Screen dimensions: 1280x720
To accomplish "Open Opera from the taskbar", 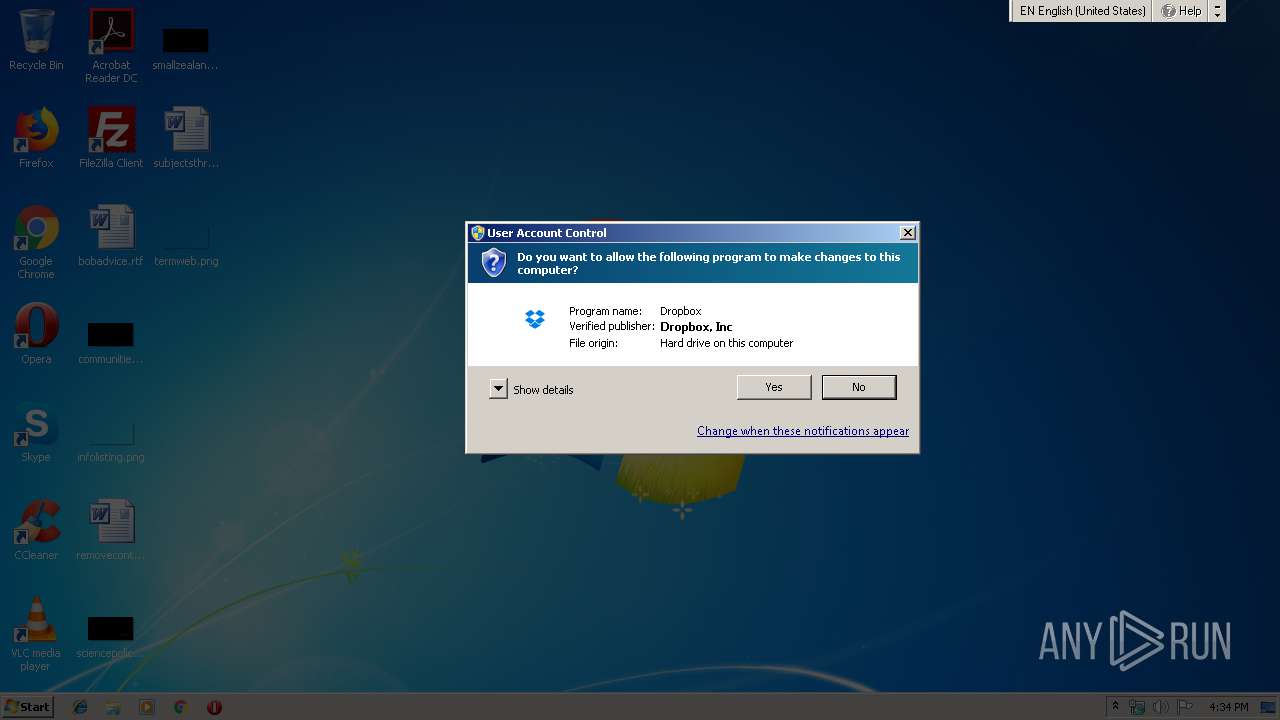I will tap(214, 707).
